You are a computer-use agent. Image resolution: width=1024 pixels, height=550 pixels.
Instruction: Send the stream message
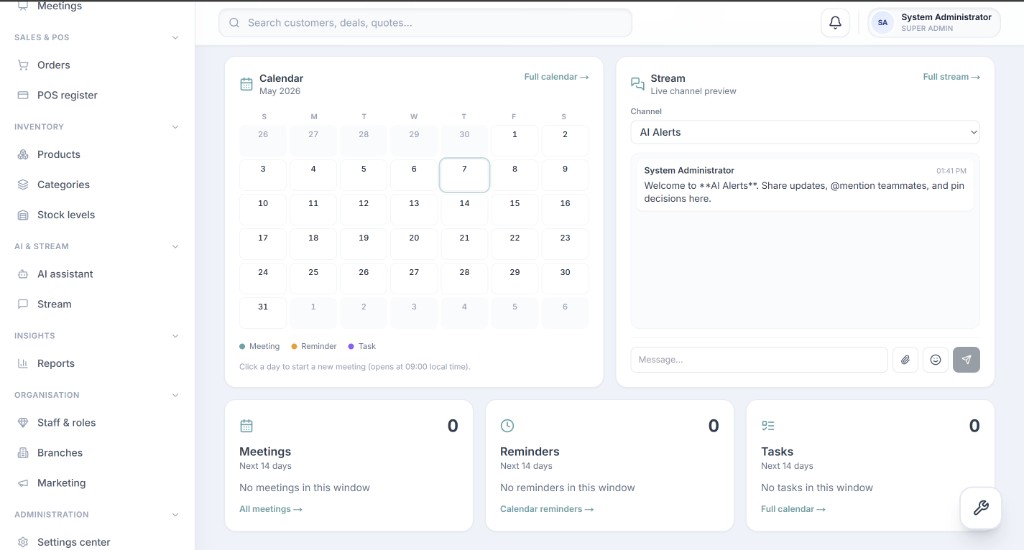click(x=966, y=360)
